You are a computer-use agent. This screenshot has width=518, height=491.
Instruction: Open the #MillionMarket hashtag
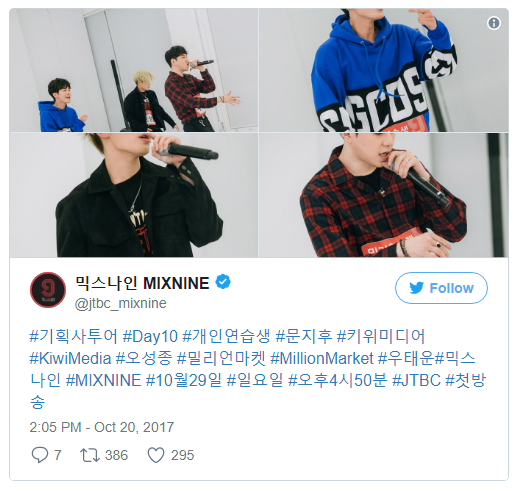322,358
